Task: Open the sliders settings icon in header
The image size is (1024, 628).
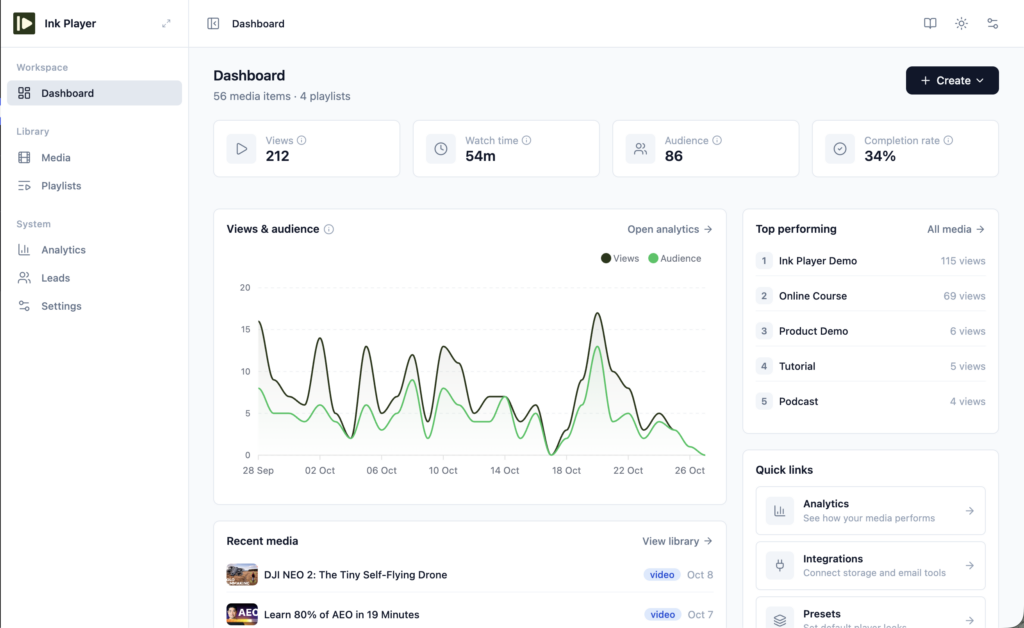Action: [993, 24]
